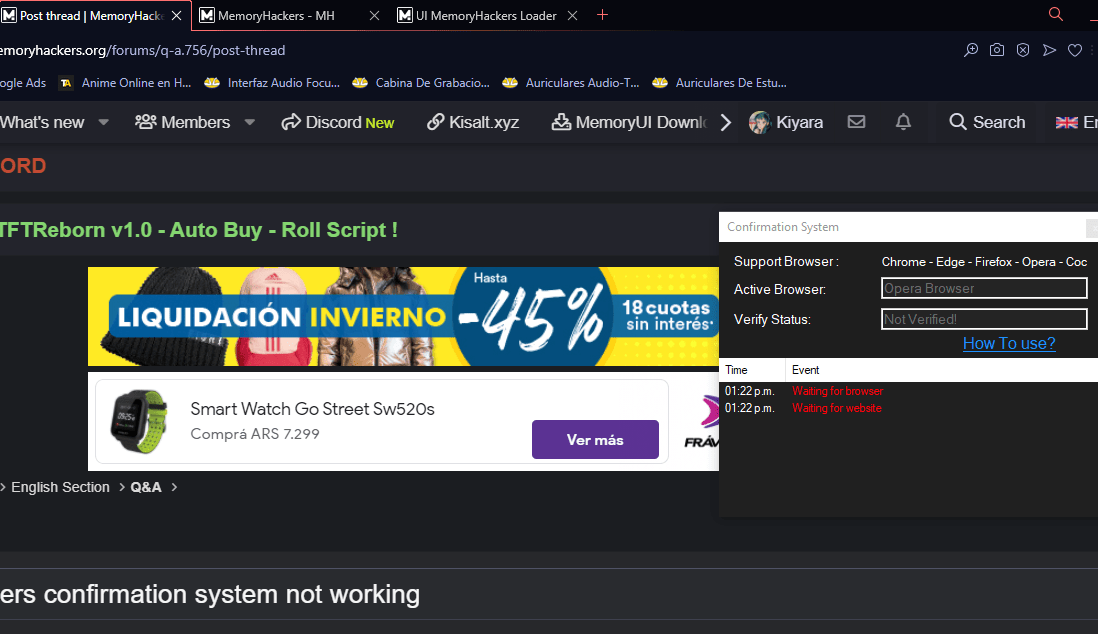The image size is (1098, 634).
Task: Open a new browser tab with plus
Action: tap(602, 15)
